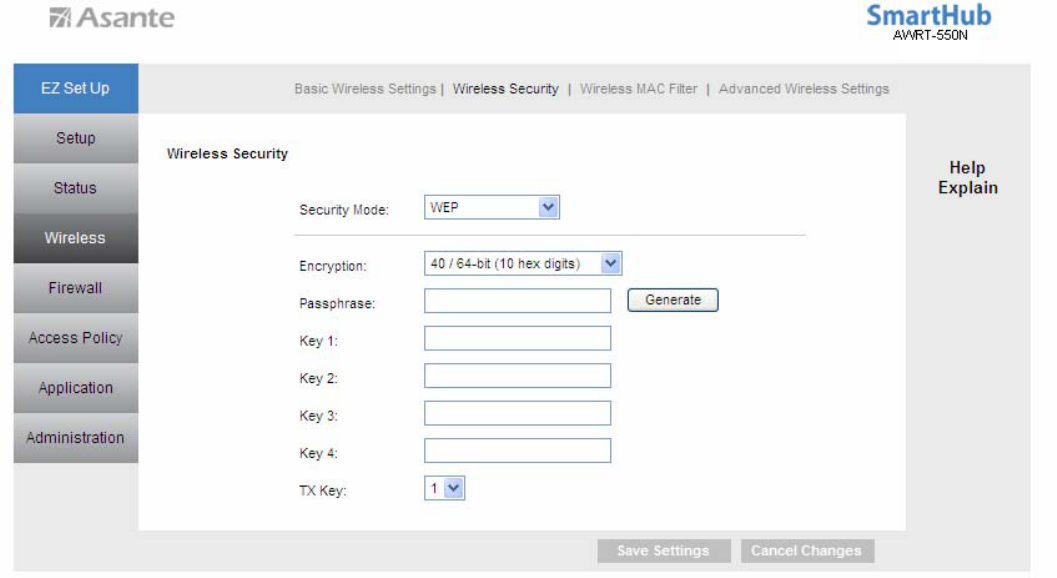Focus the Passphrase input field

pyautogui.click(x=517, y=300)
